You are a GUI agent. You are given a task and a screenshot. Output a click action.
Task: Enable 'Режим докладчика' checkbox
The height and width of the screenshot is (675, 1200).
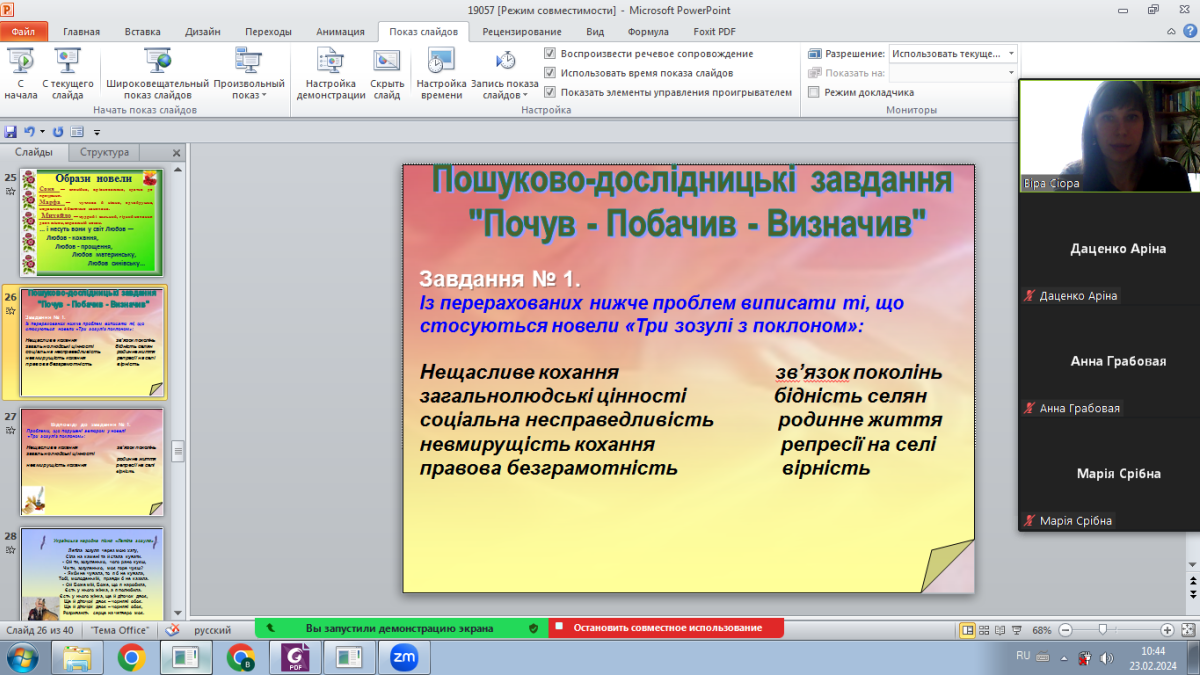814,93
